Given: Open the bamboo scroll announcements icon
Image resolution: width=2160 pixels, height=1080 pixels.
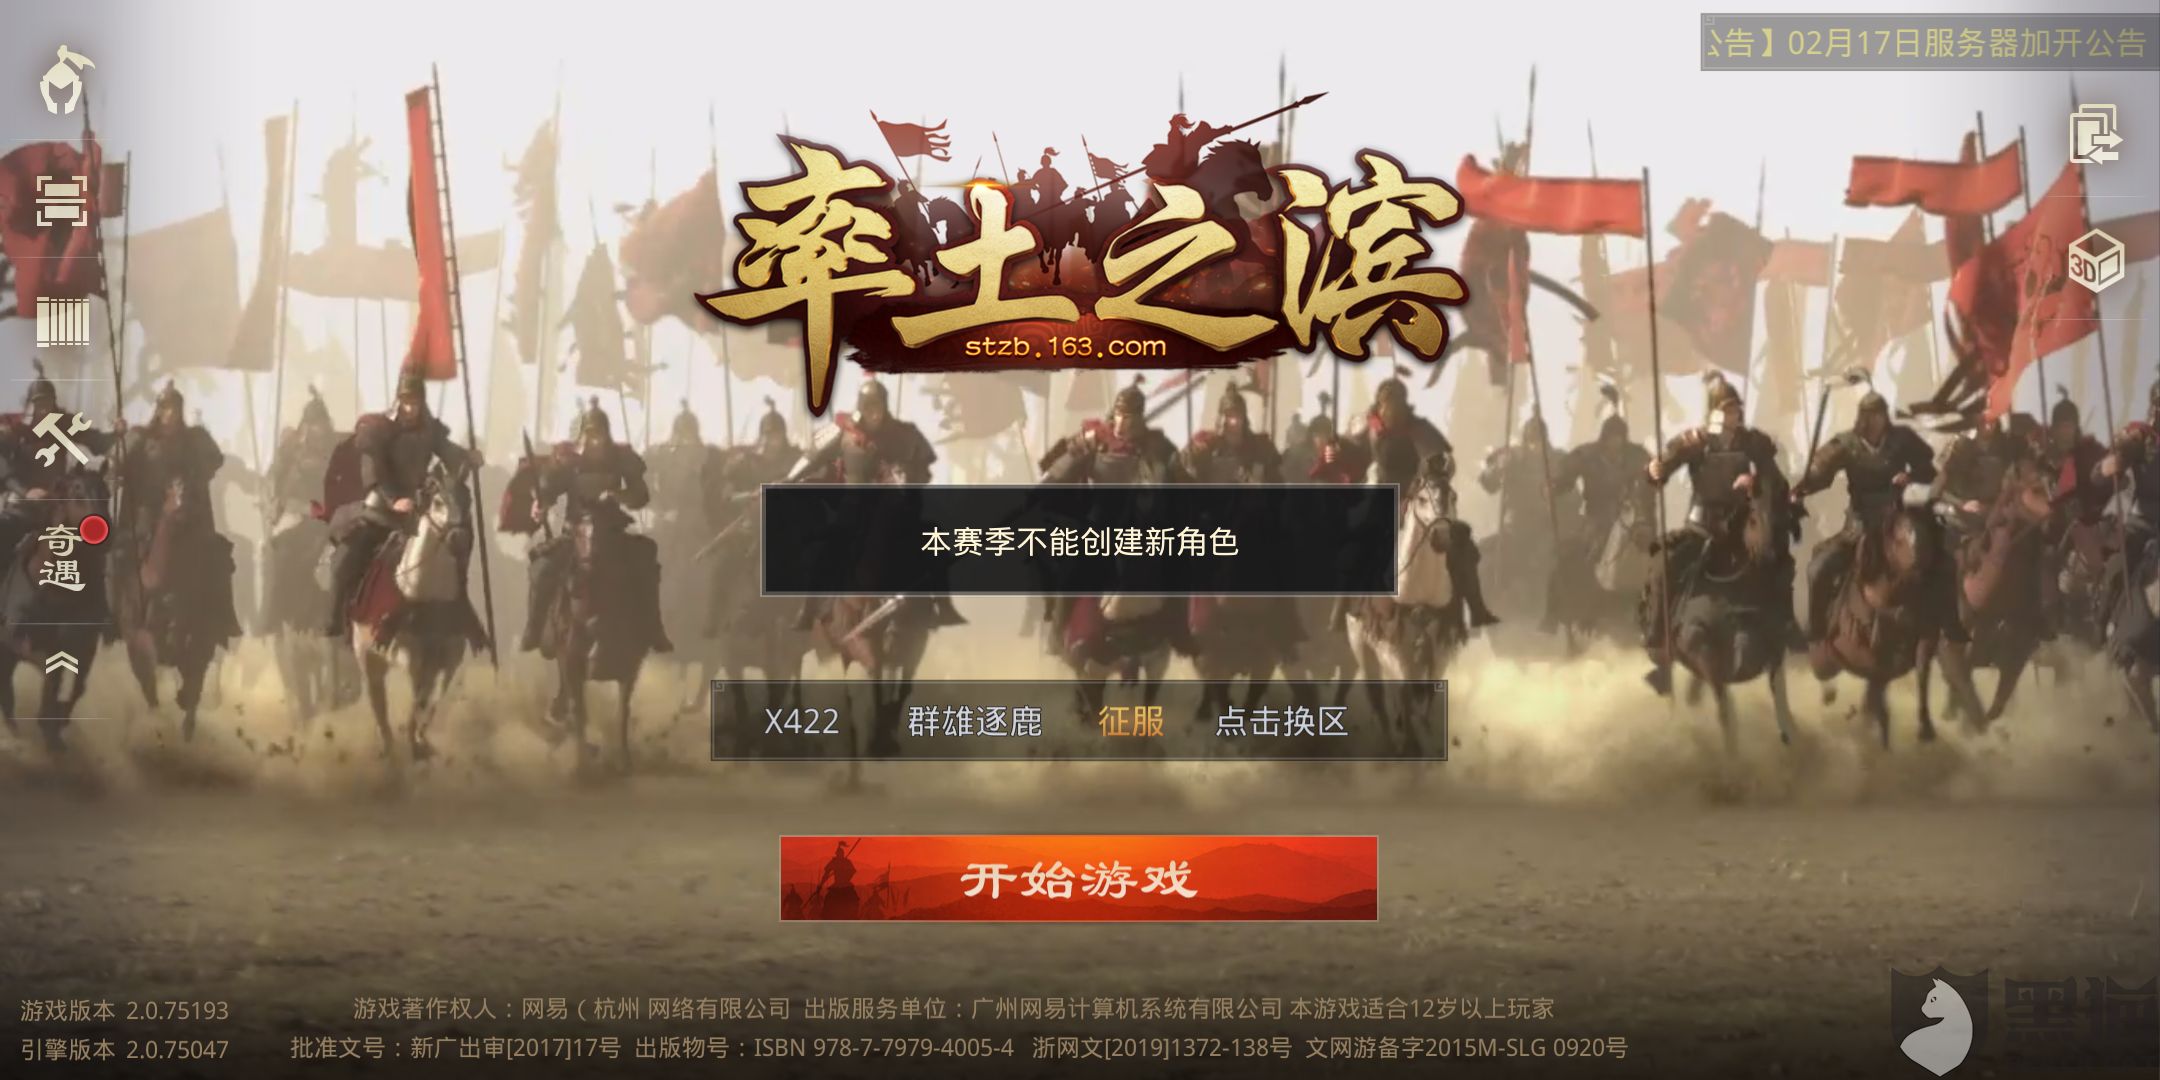Looking at the screenshot, I should (62, 322).
